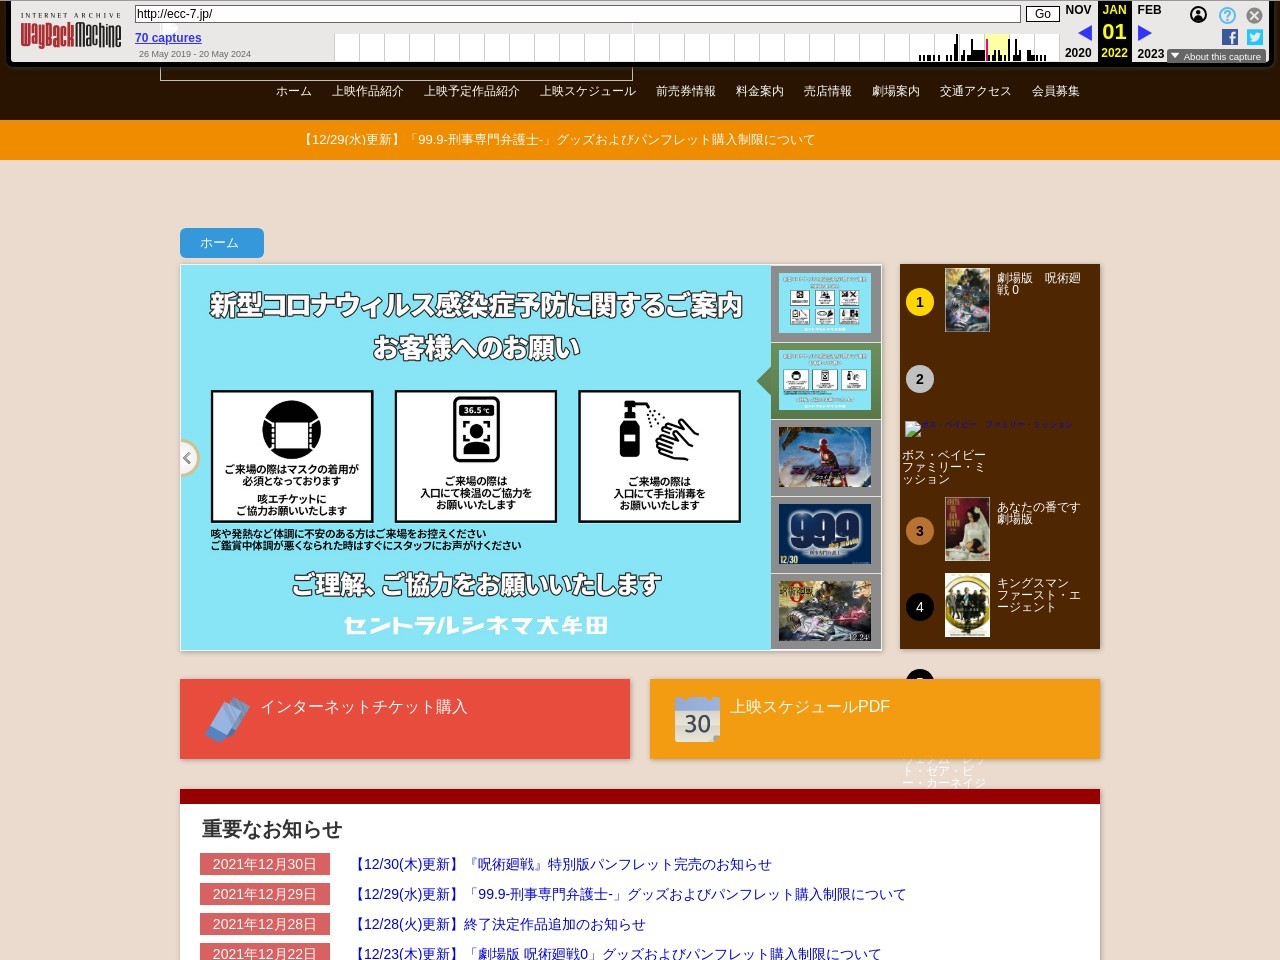
Task: Open 交通アクセス menu item
Action: pos(976,91)
